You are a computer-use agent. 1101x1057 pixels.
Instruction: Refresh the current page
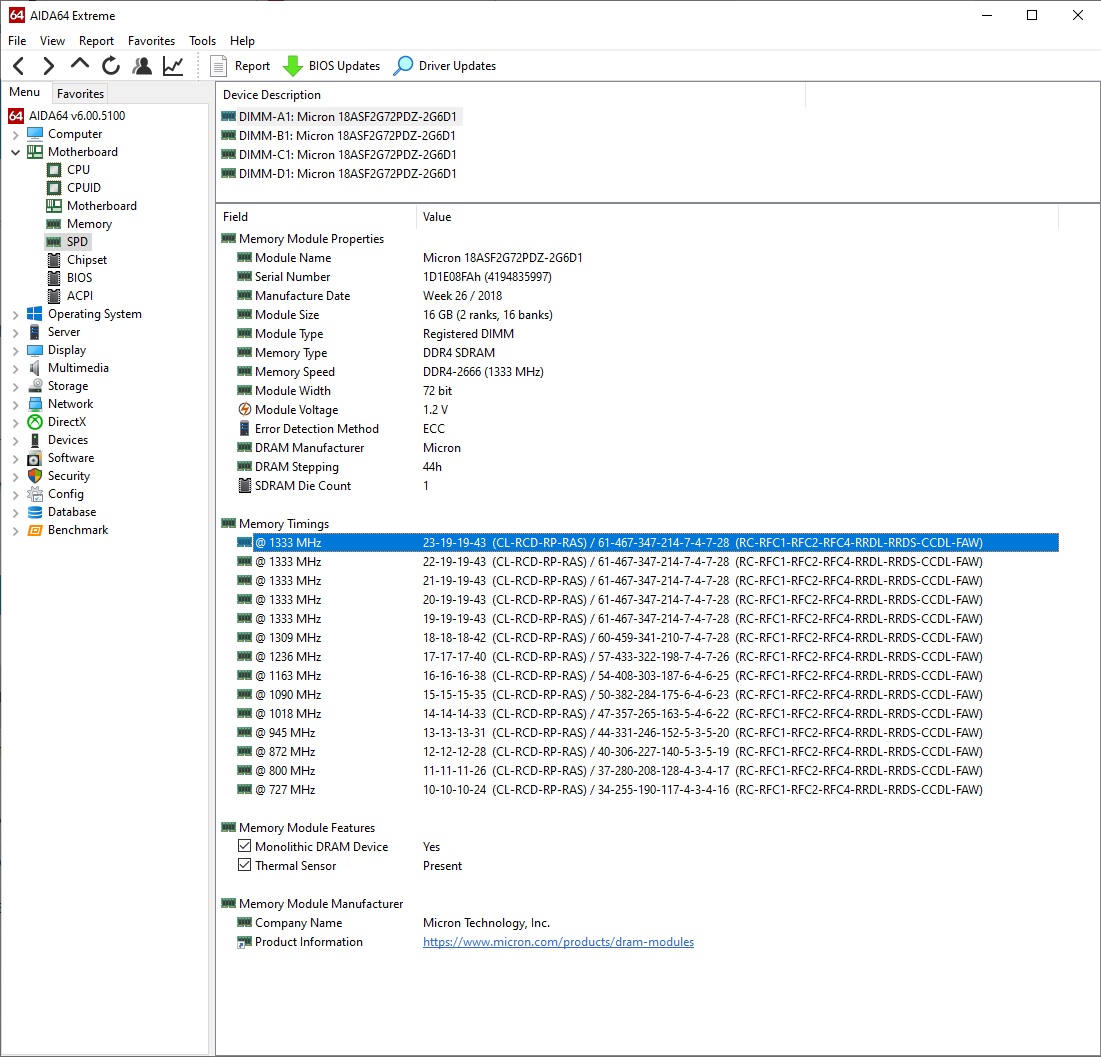tap(111, 66)
